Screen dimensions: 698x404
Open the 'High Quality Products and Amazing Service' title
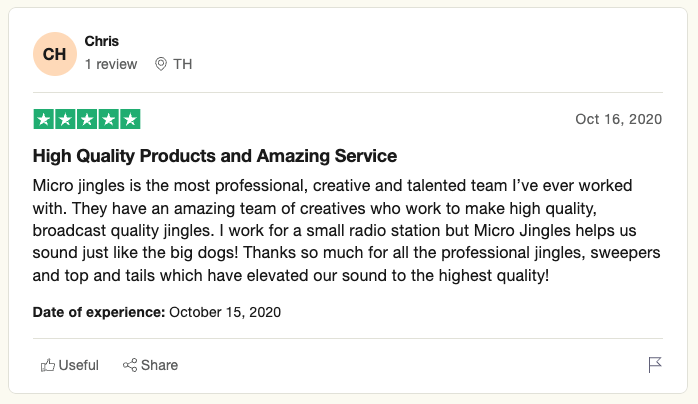(x=215, y=156)
